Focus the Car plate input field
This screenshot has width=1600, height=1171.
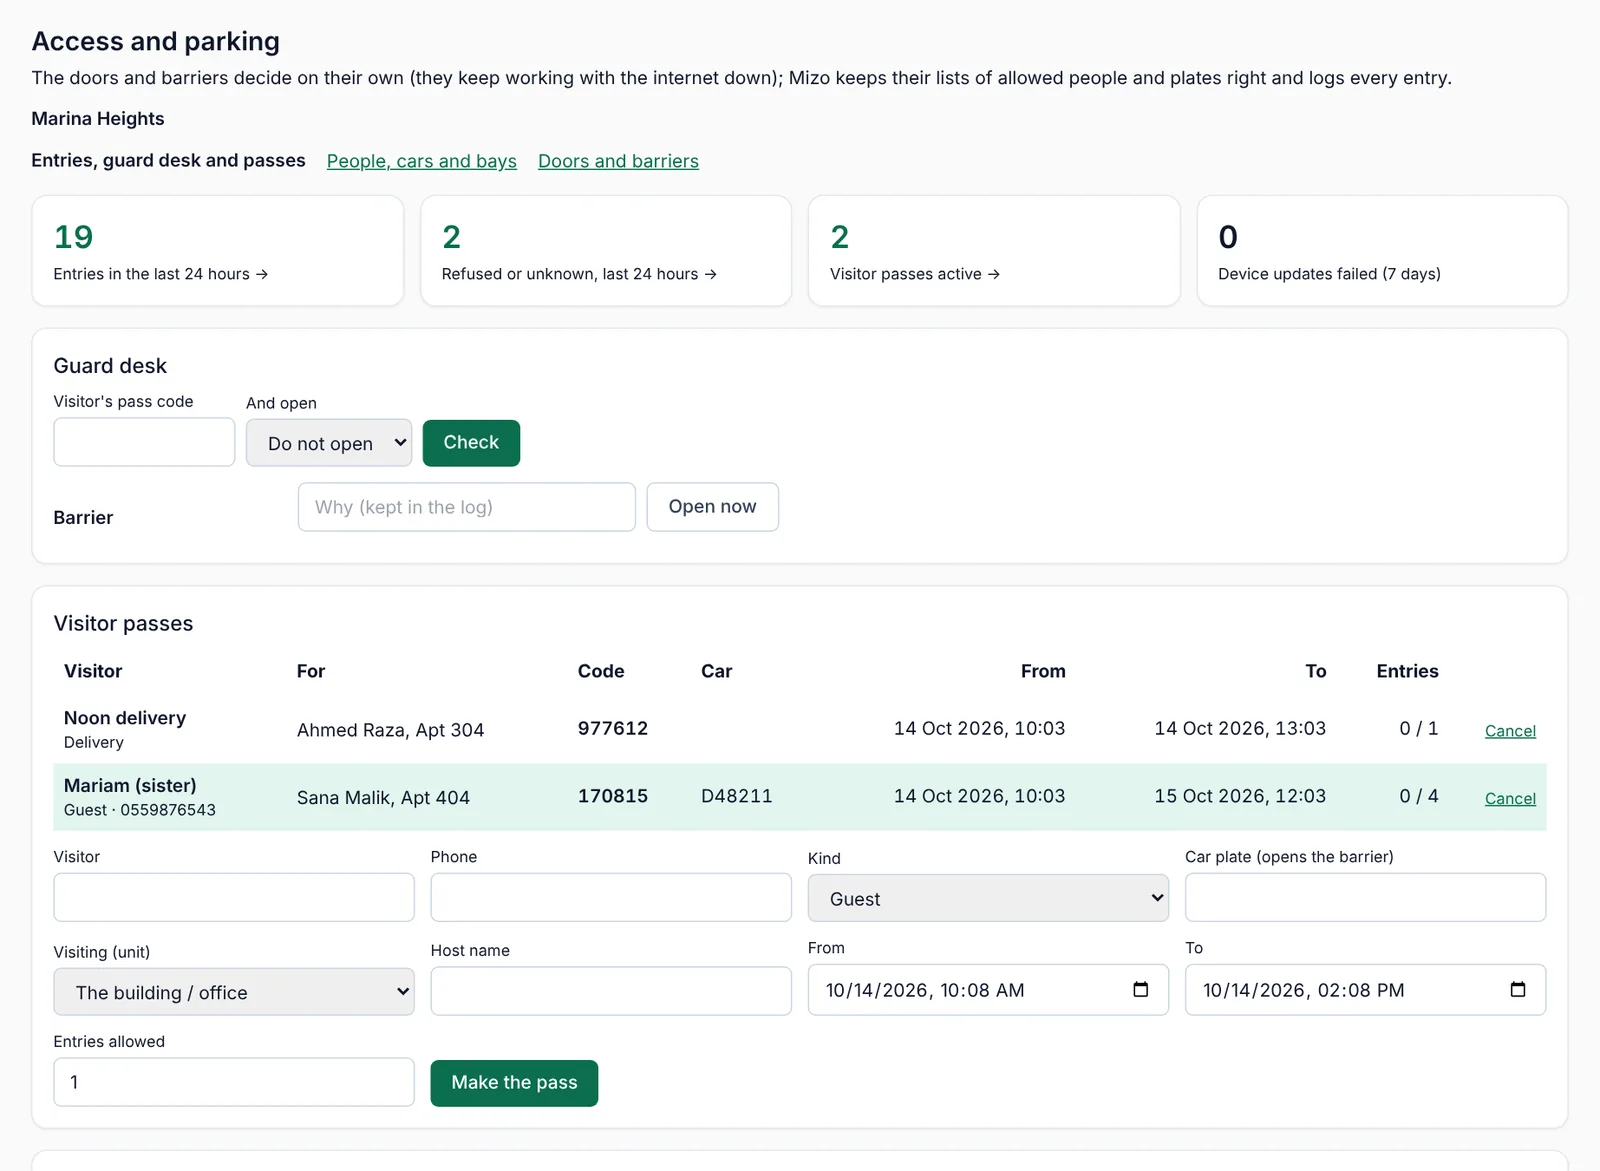[x=1365, y=897]
